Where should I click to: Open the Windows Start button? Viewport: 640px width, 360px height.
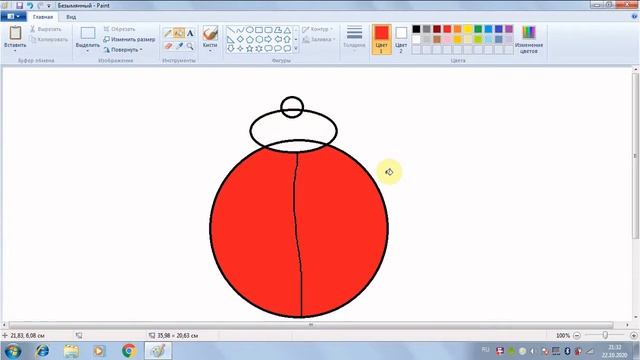coord(13,351)
